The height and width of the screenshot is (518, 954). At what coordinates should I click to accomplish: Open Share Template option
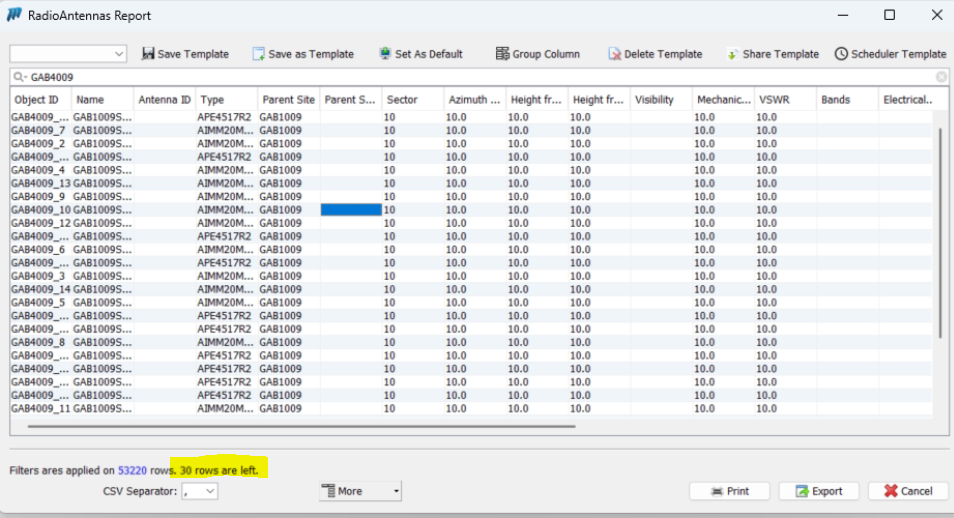point(733,54)
